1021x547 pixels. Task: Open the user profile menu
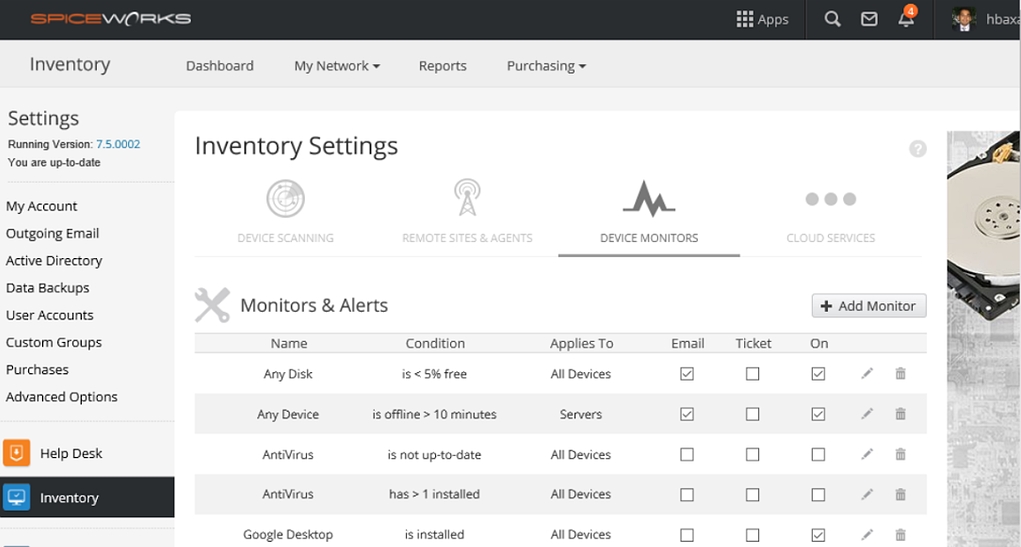pyautogui.click(x=985, y=19)
